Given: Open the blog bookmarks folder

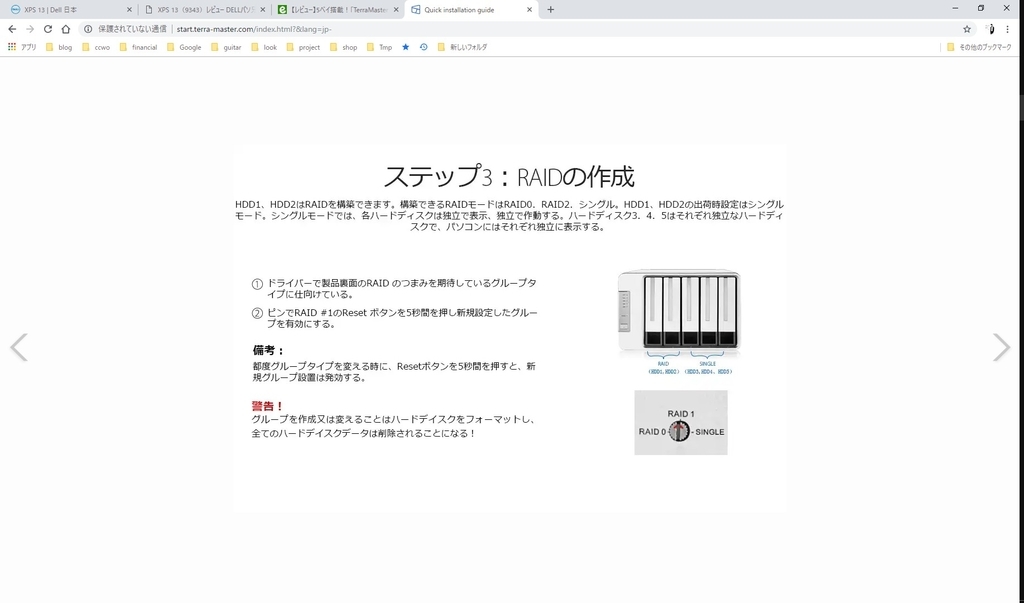Looking at the screenshot, I should click(59, 47).
